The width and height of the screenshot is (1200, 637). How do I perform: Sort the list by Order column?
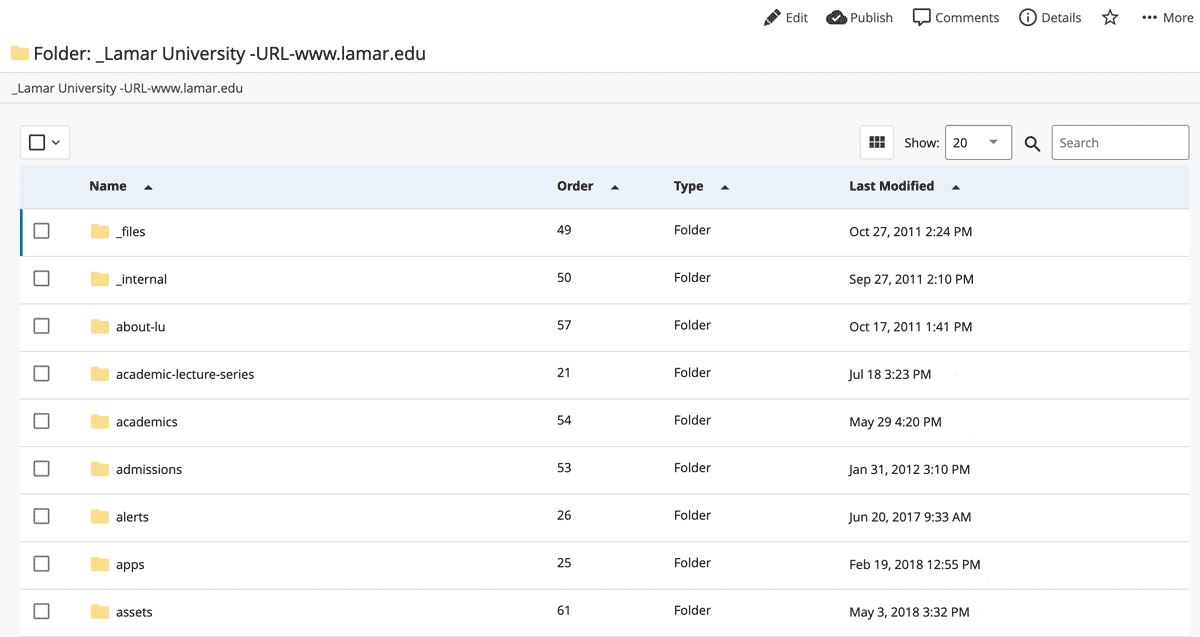(575, 186)
